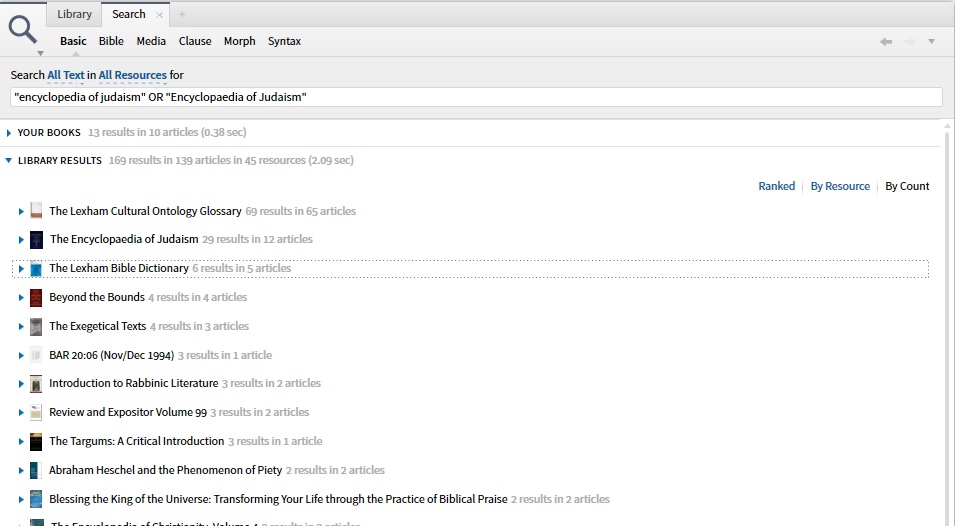The height and width of the screenshot is (526, 955).
Task: Select the Syntax search type
Action: point(284,41)
